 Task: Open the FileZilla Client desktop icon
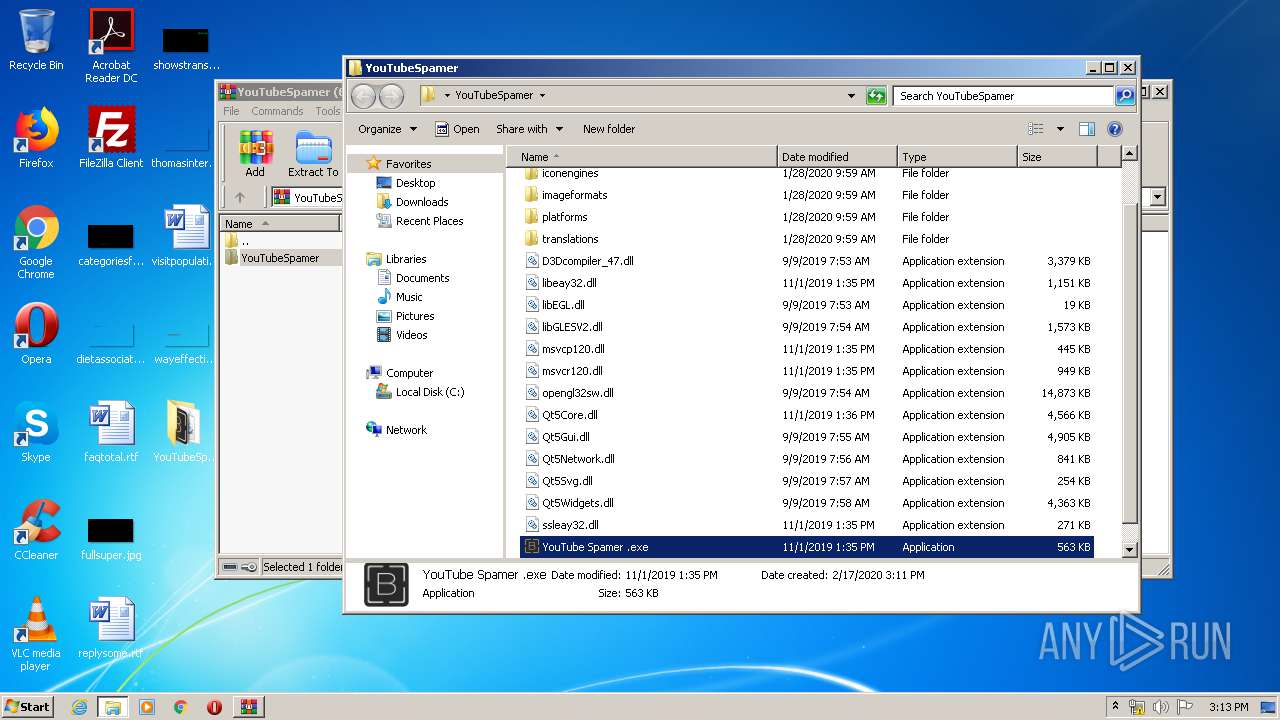coord(111,138)
